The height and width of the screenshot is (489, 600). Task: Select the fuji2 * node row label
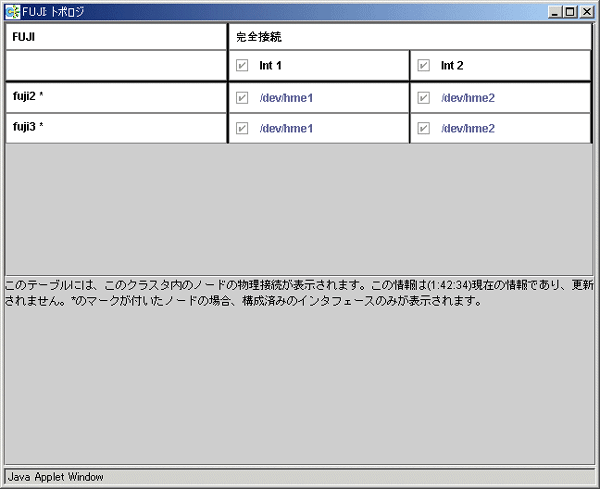28,96
